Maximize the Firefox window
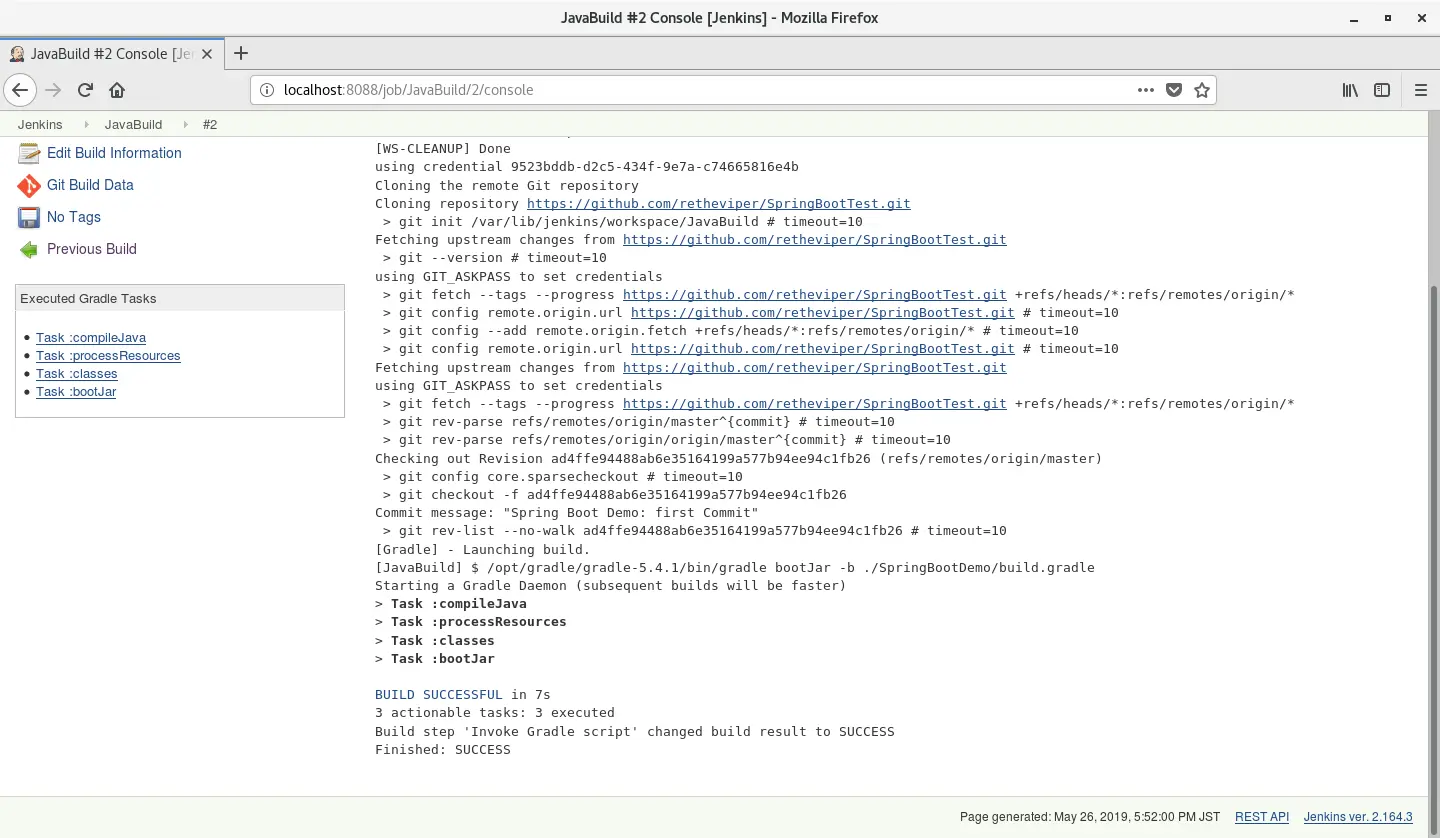This screenshot has height=838, width=1440. 1388,18
